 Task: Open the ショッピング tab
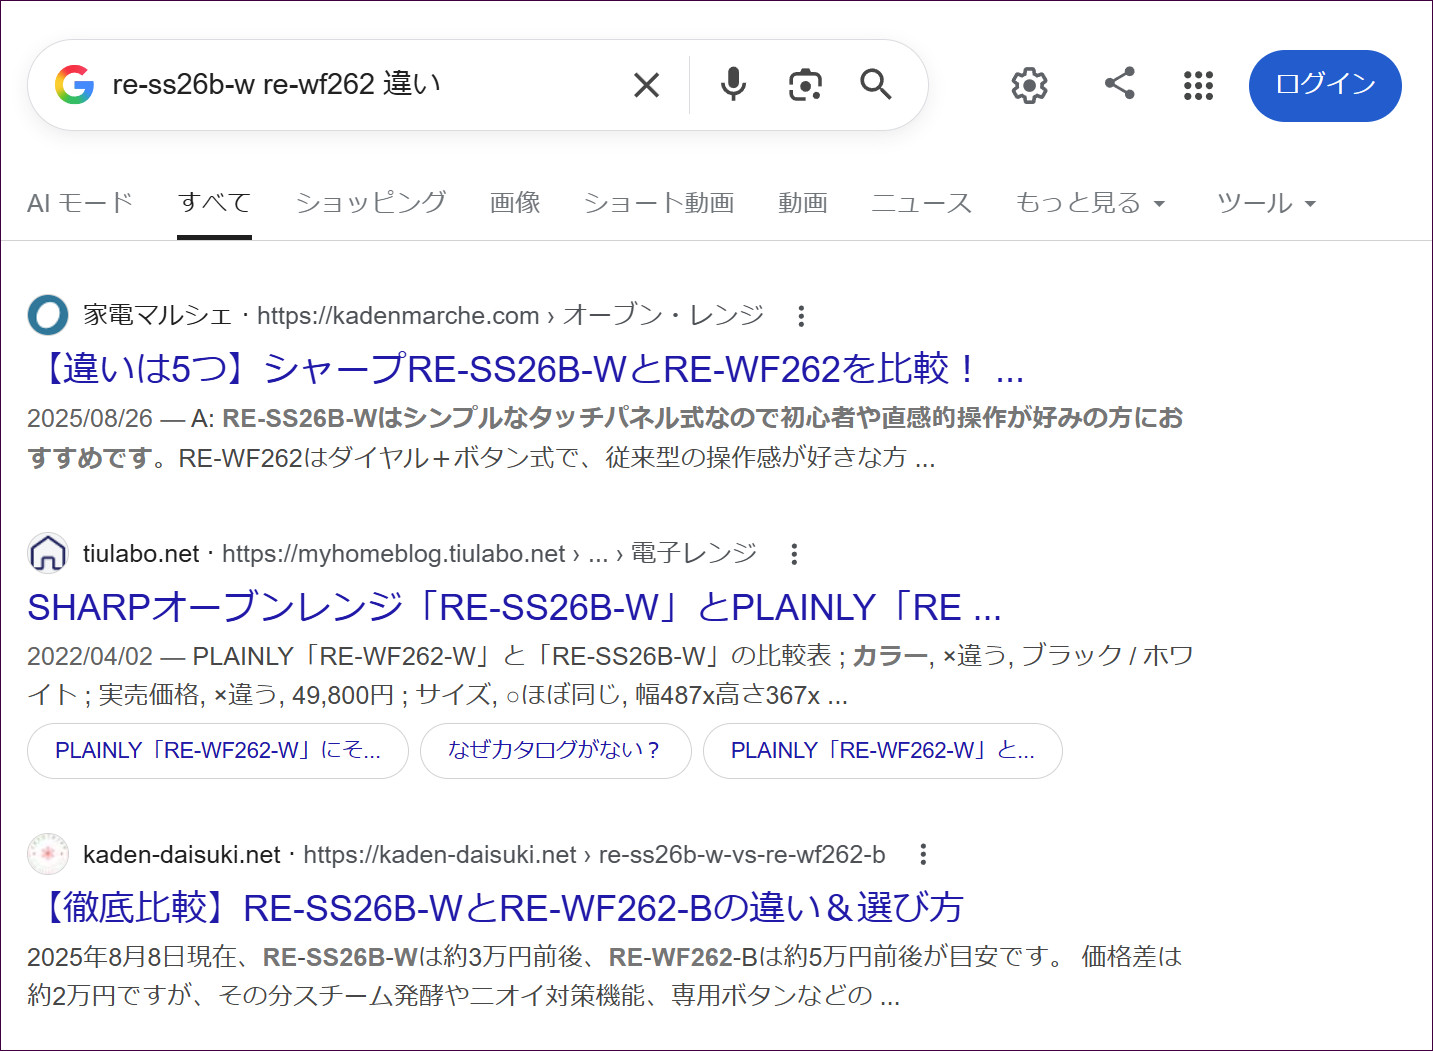click(x=371, y=203)
